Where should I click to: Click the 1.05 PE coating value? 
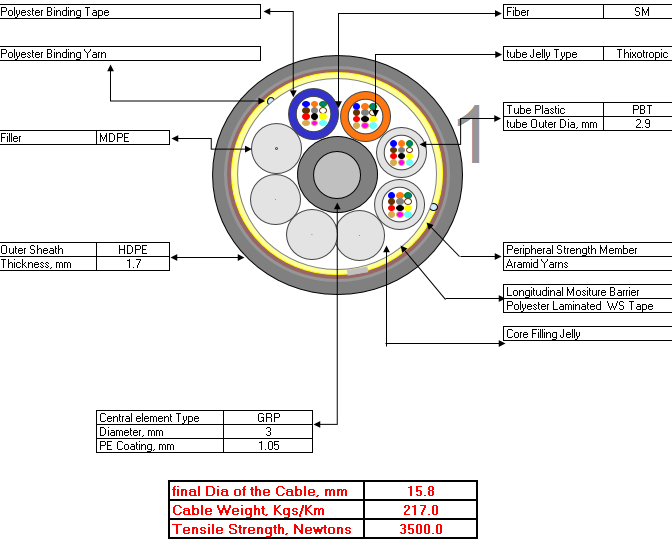(x=268, y=446)
